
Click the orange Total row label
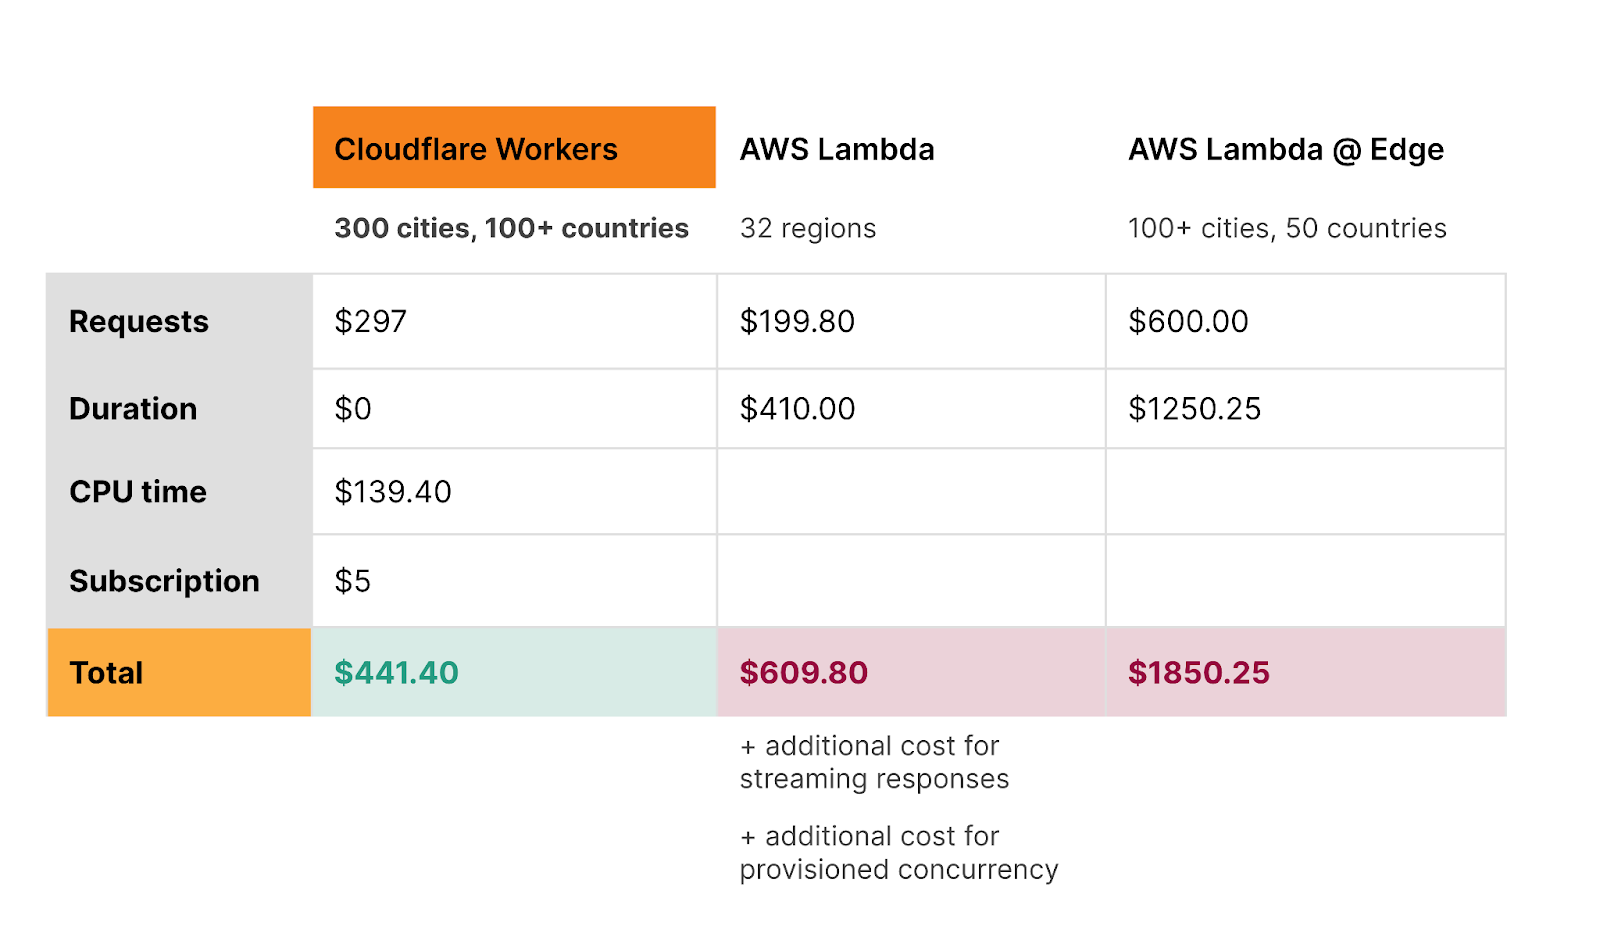tap(106, 672)
